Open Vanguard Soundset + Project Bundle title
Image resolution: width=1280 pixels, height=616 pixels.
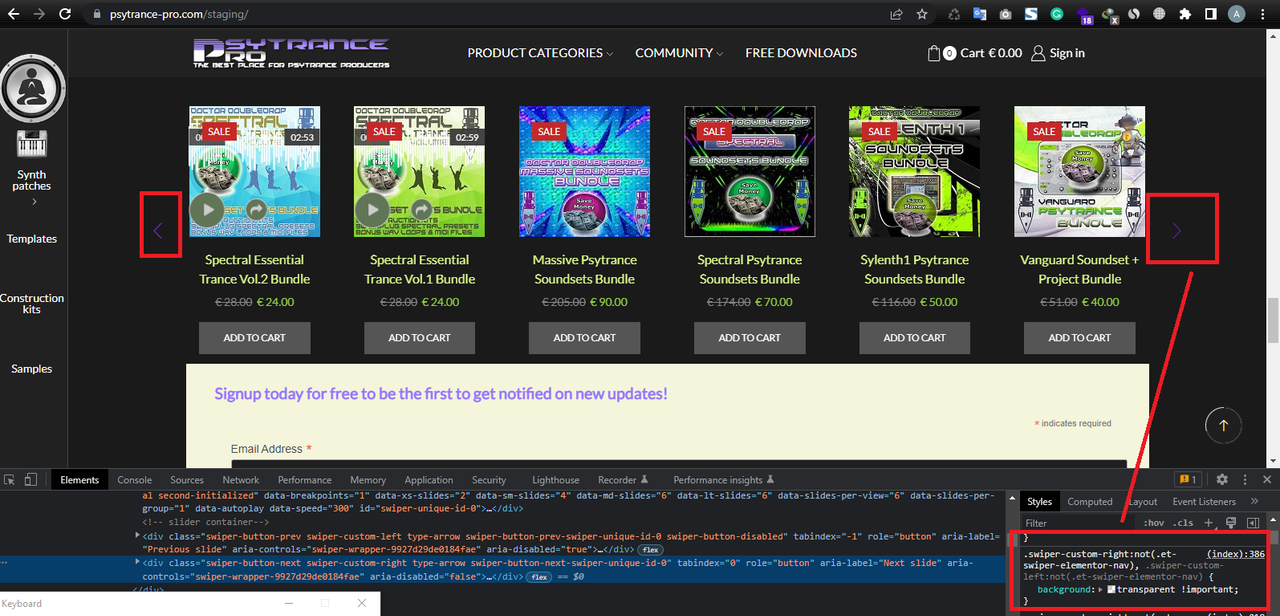point(1079,269)
